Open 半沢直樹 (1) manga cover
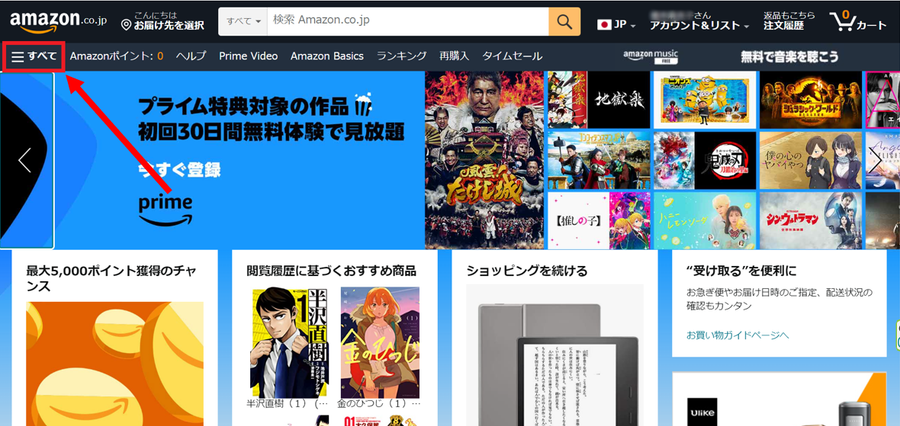The height and width of the screenshot is (426, 900). (x=289, y=342)
